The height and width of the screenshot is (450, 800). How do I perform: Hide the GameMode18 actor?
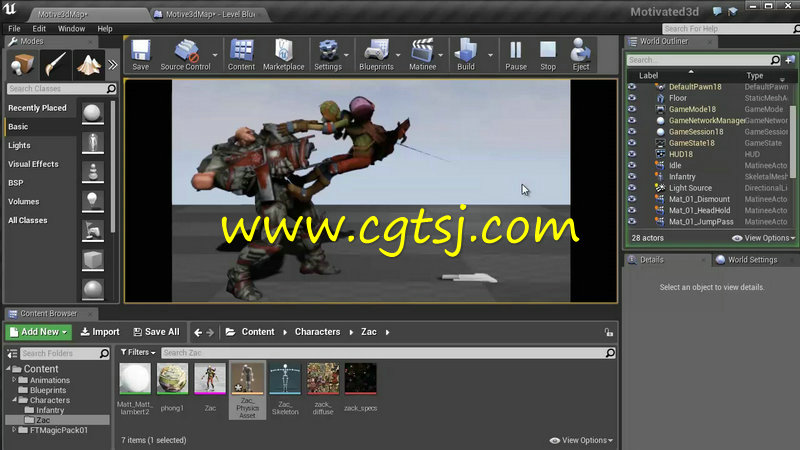[x=632, y=109]
